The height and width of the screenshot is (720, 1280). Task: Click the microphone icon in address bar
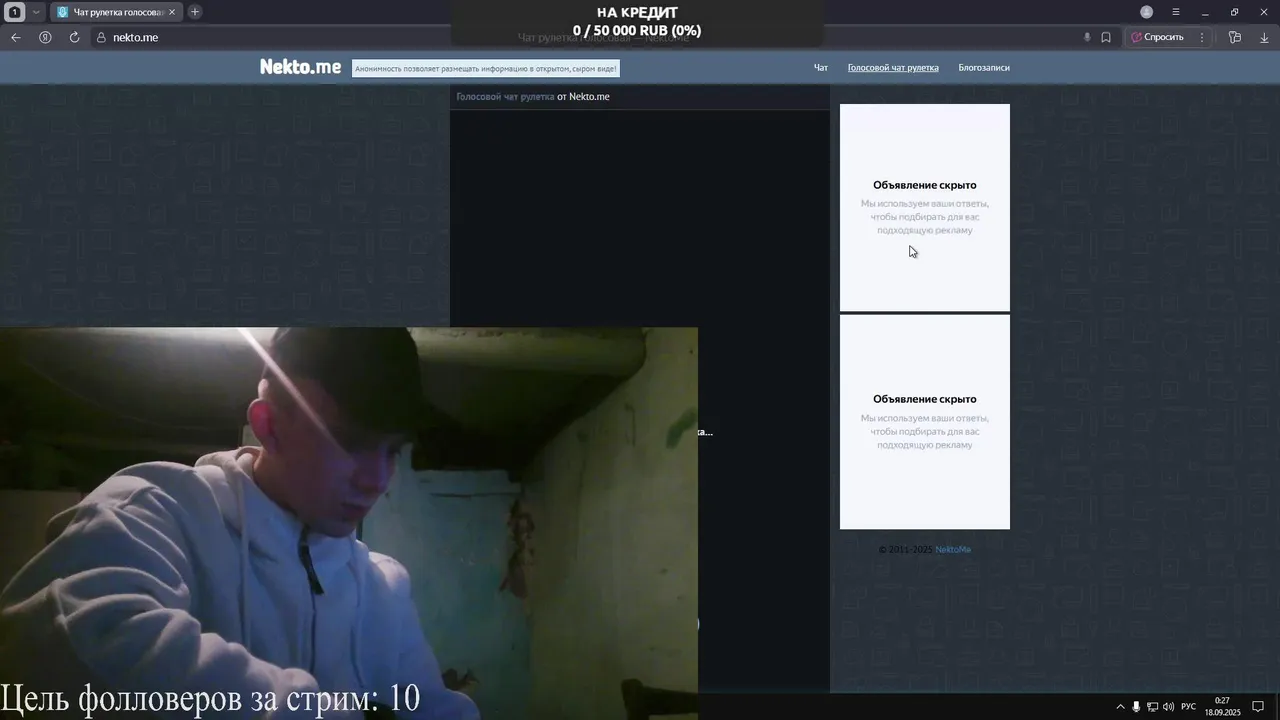[1087, 37]
